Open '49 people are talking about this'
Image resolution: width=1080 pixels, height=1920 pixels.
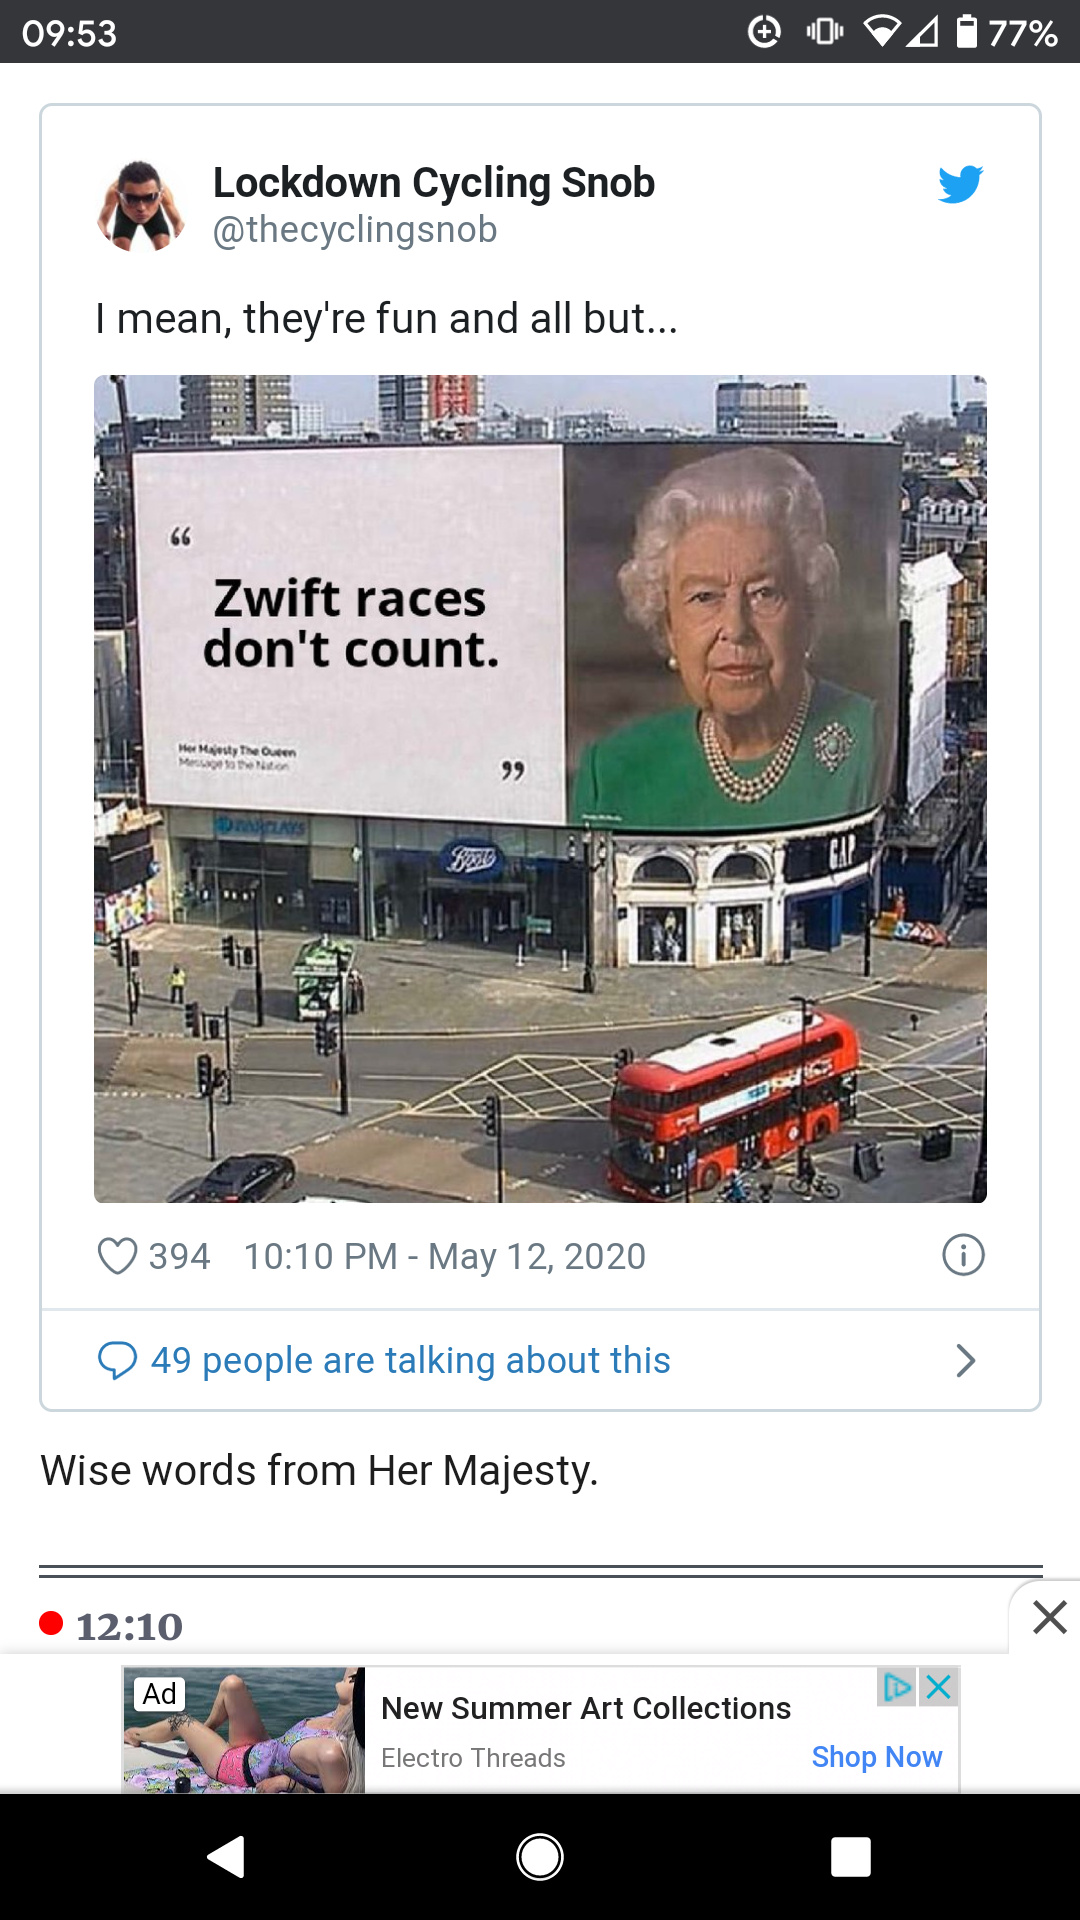pyautogui.click(x=410, y=1361)
